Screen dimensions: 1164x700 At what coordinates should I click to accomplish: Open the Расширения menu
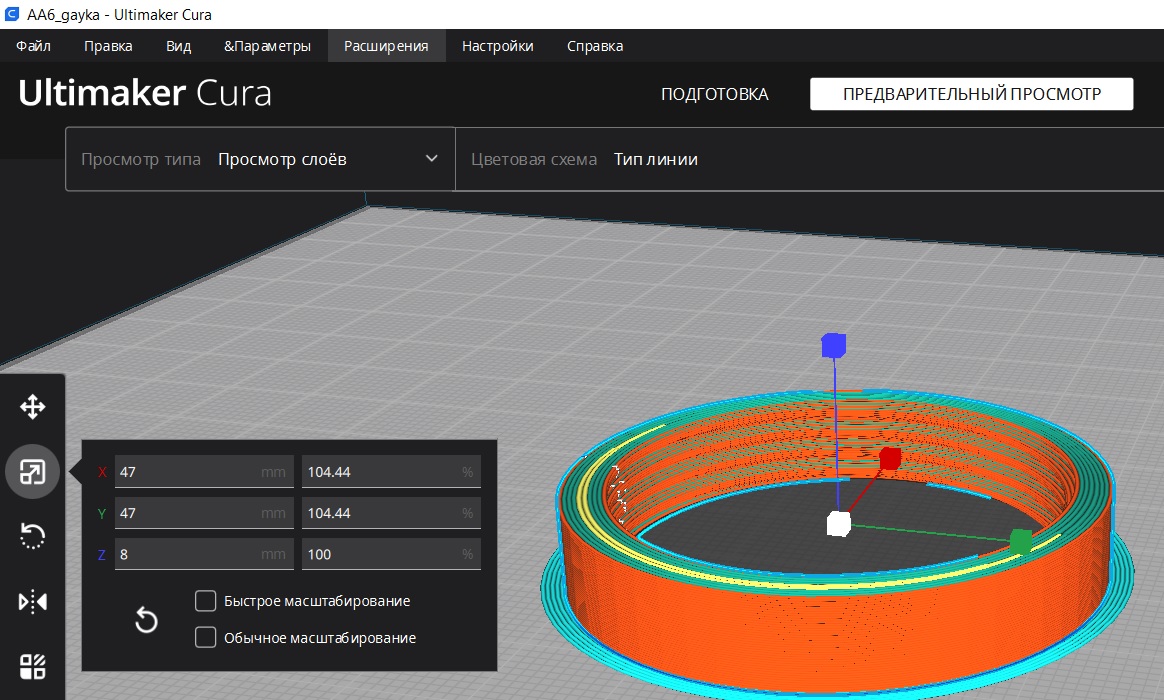tap(386, 46)
